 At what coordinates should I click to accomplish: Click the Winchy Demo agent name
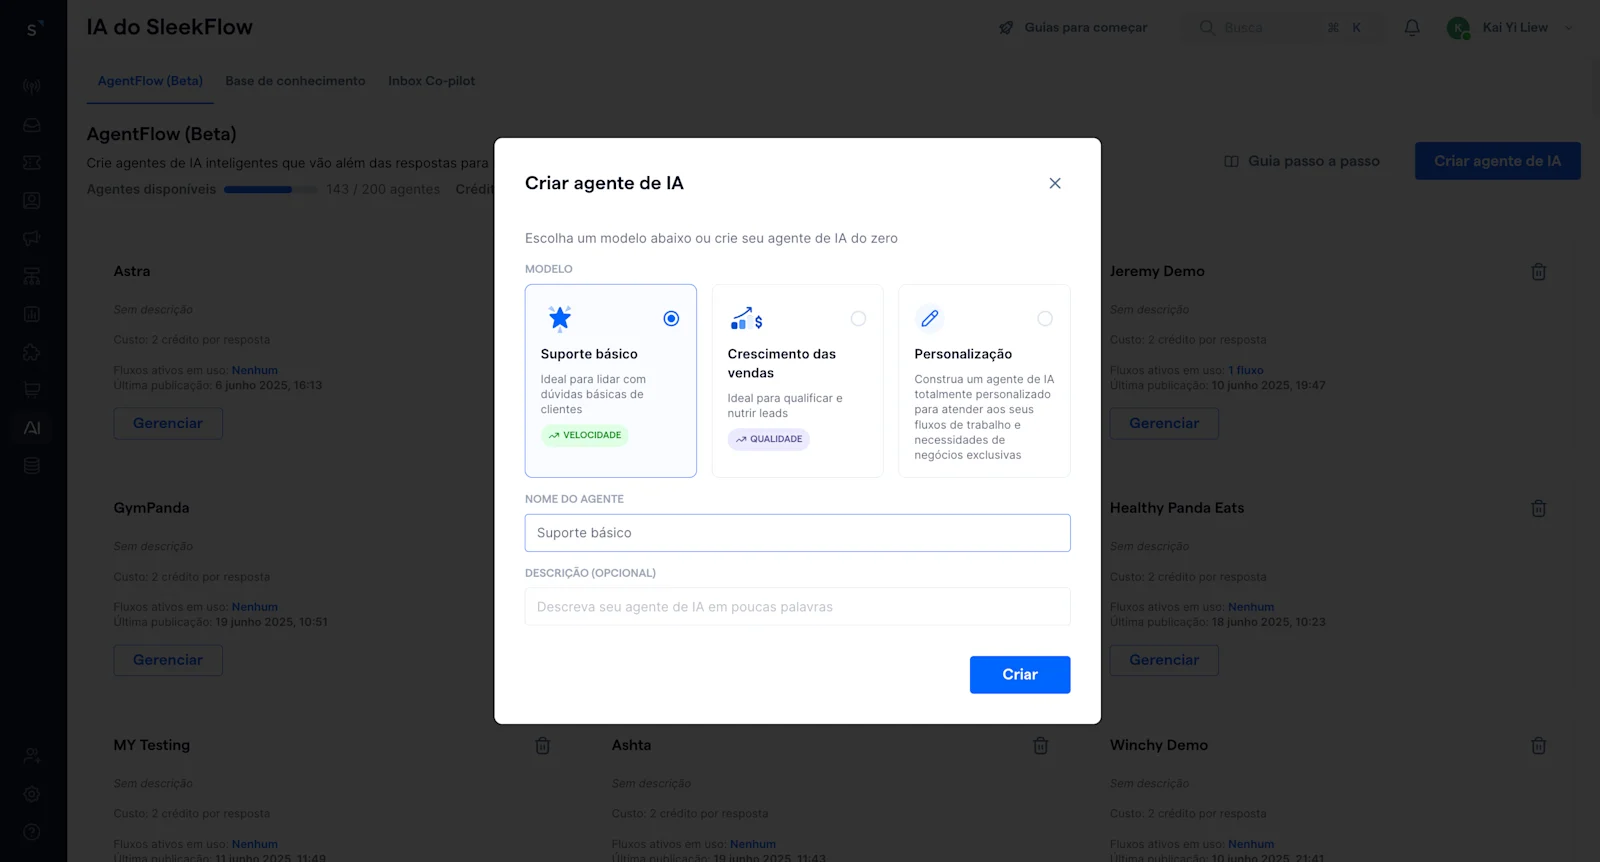click(1159, 745)
